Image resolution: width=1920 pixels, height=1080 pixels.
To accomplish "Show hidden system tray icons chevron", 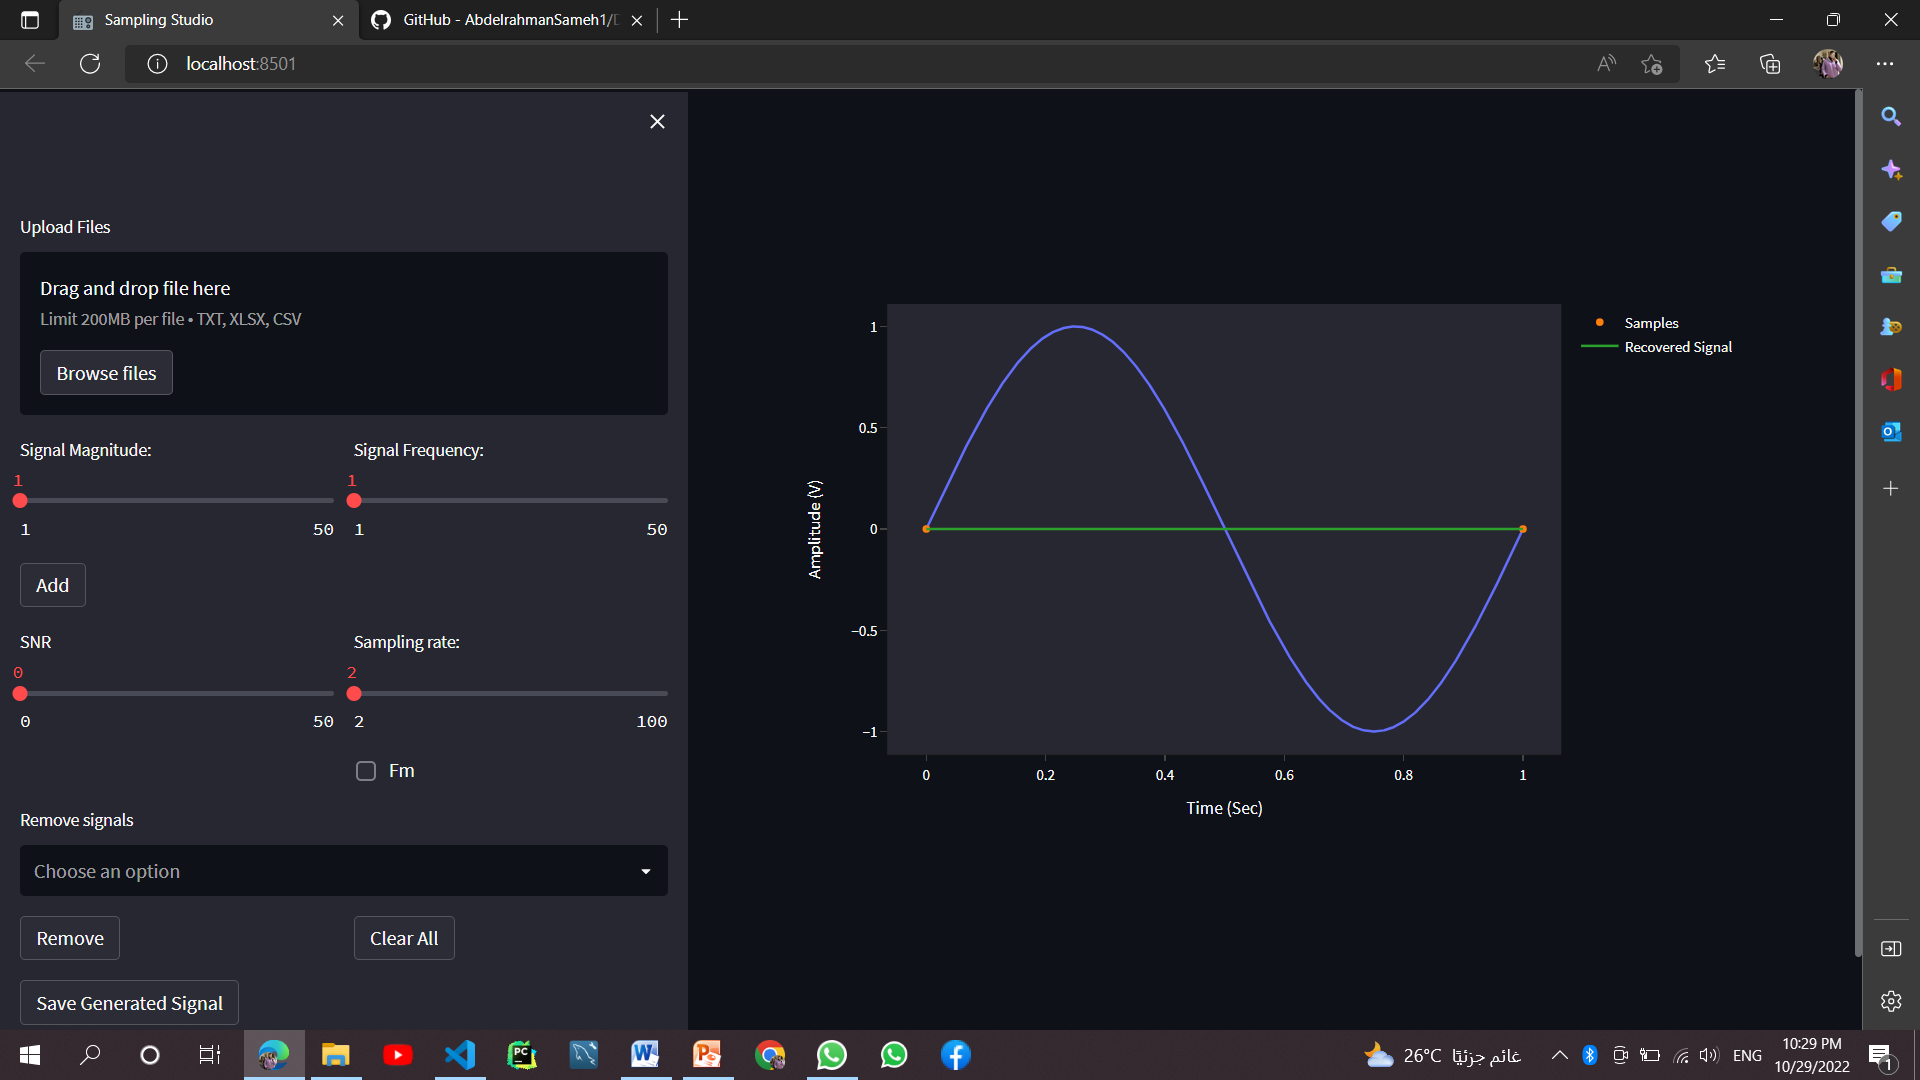I will coord(1559,1055).
